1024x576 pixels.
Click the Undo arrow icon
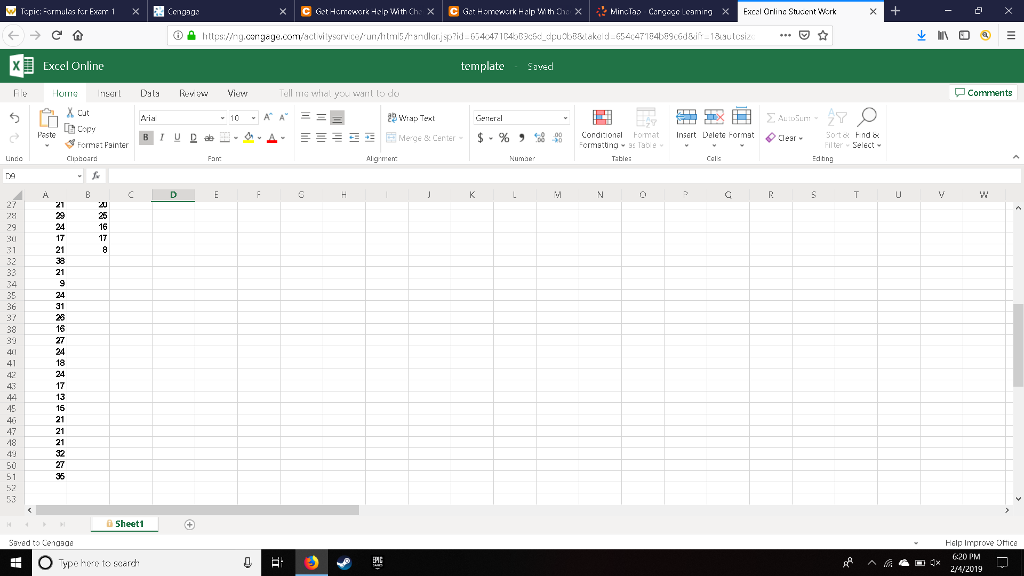coord(14,118)
